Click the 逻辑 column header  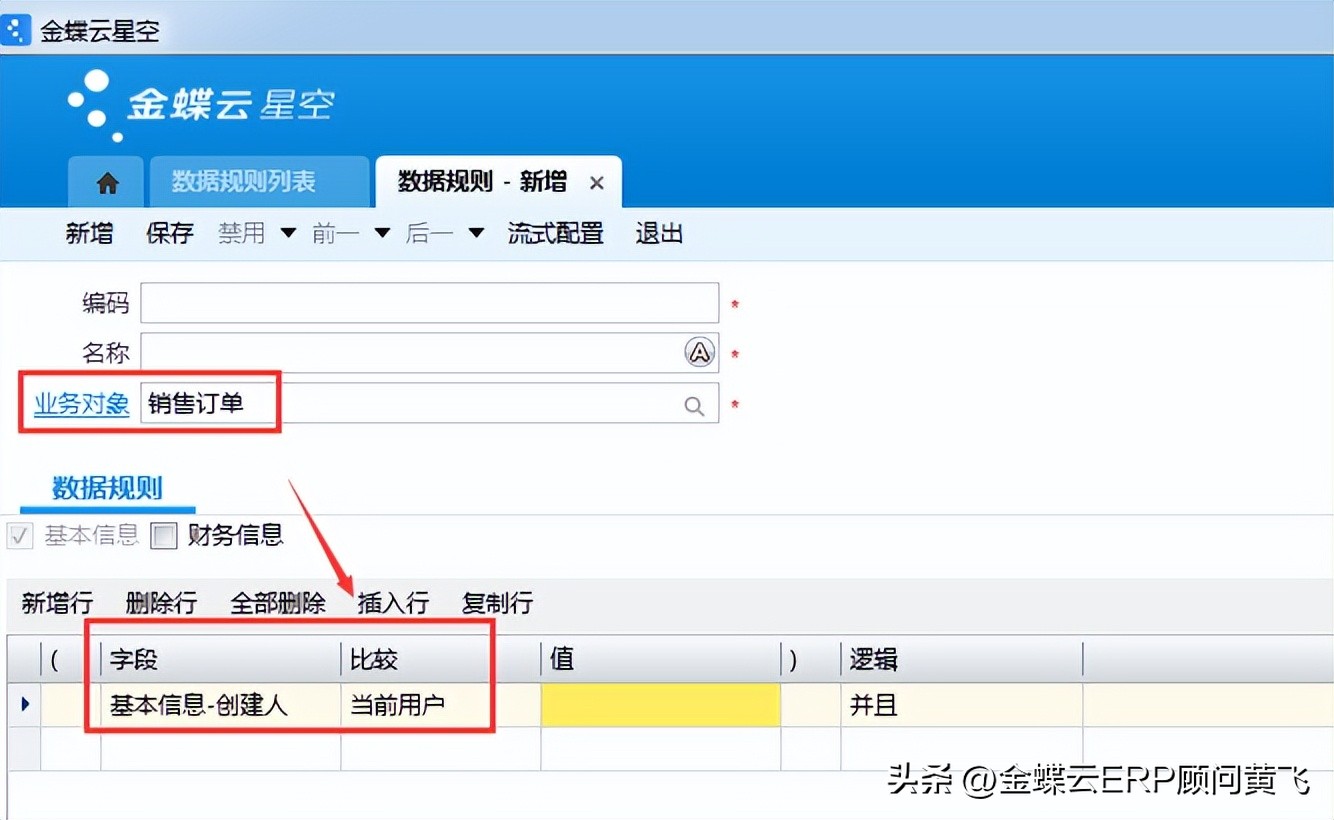(962, 659)
